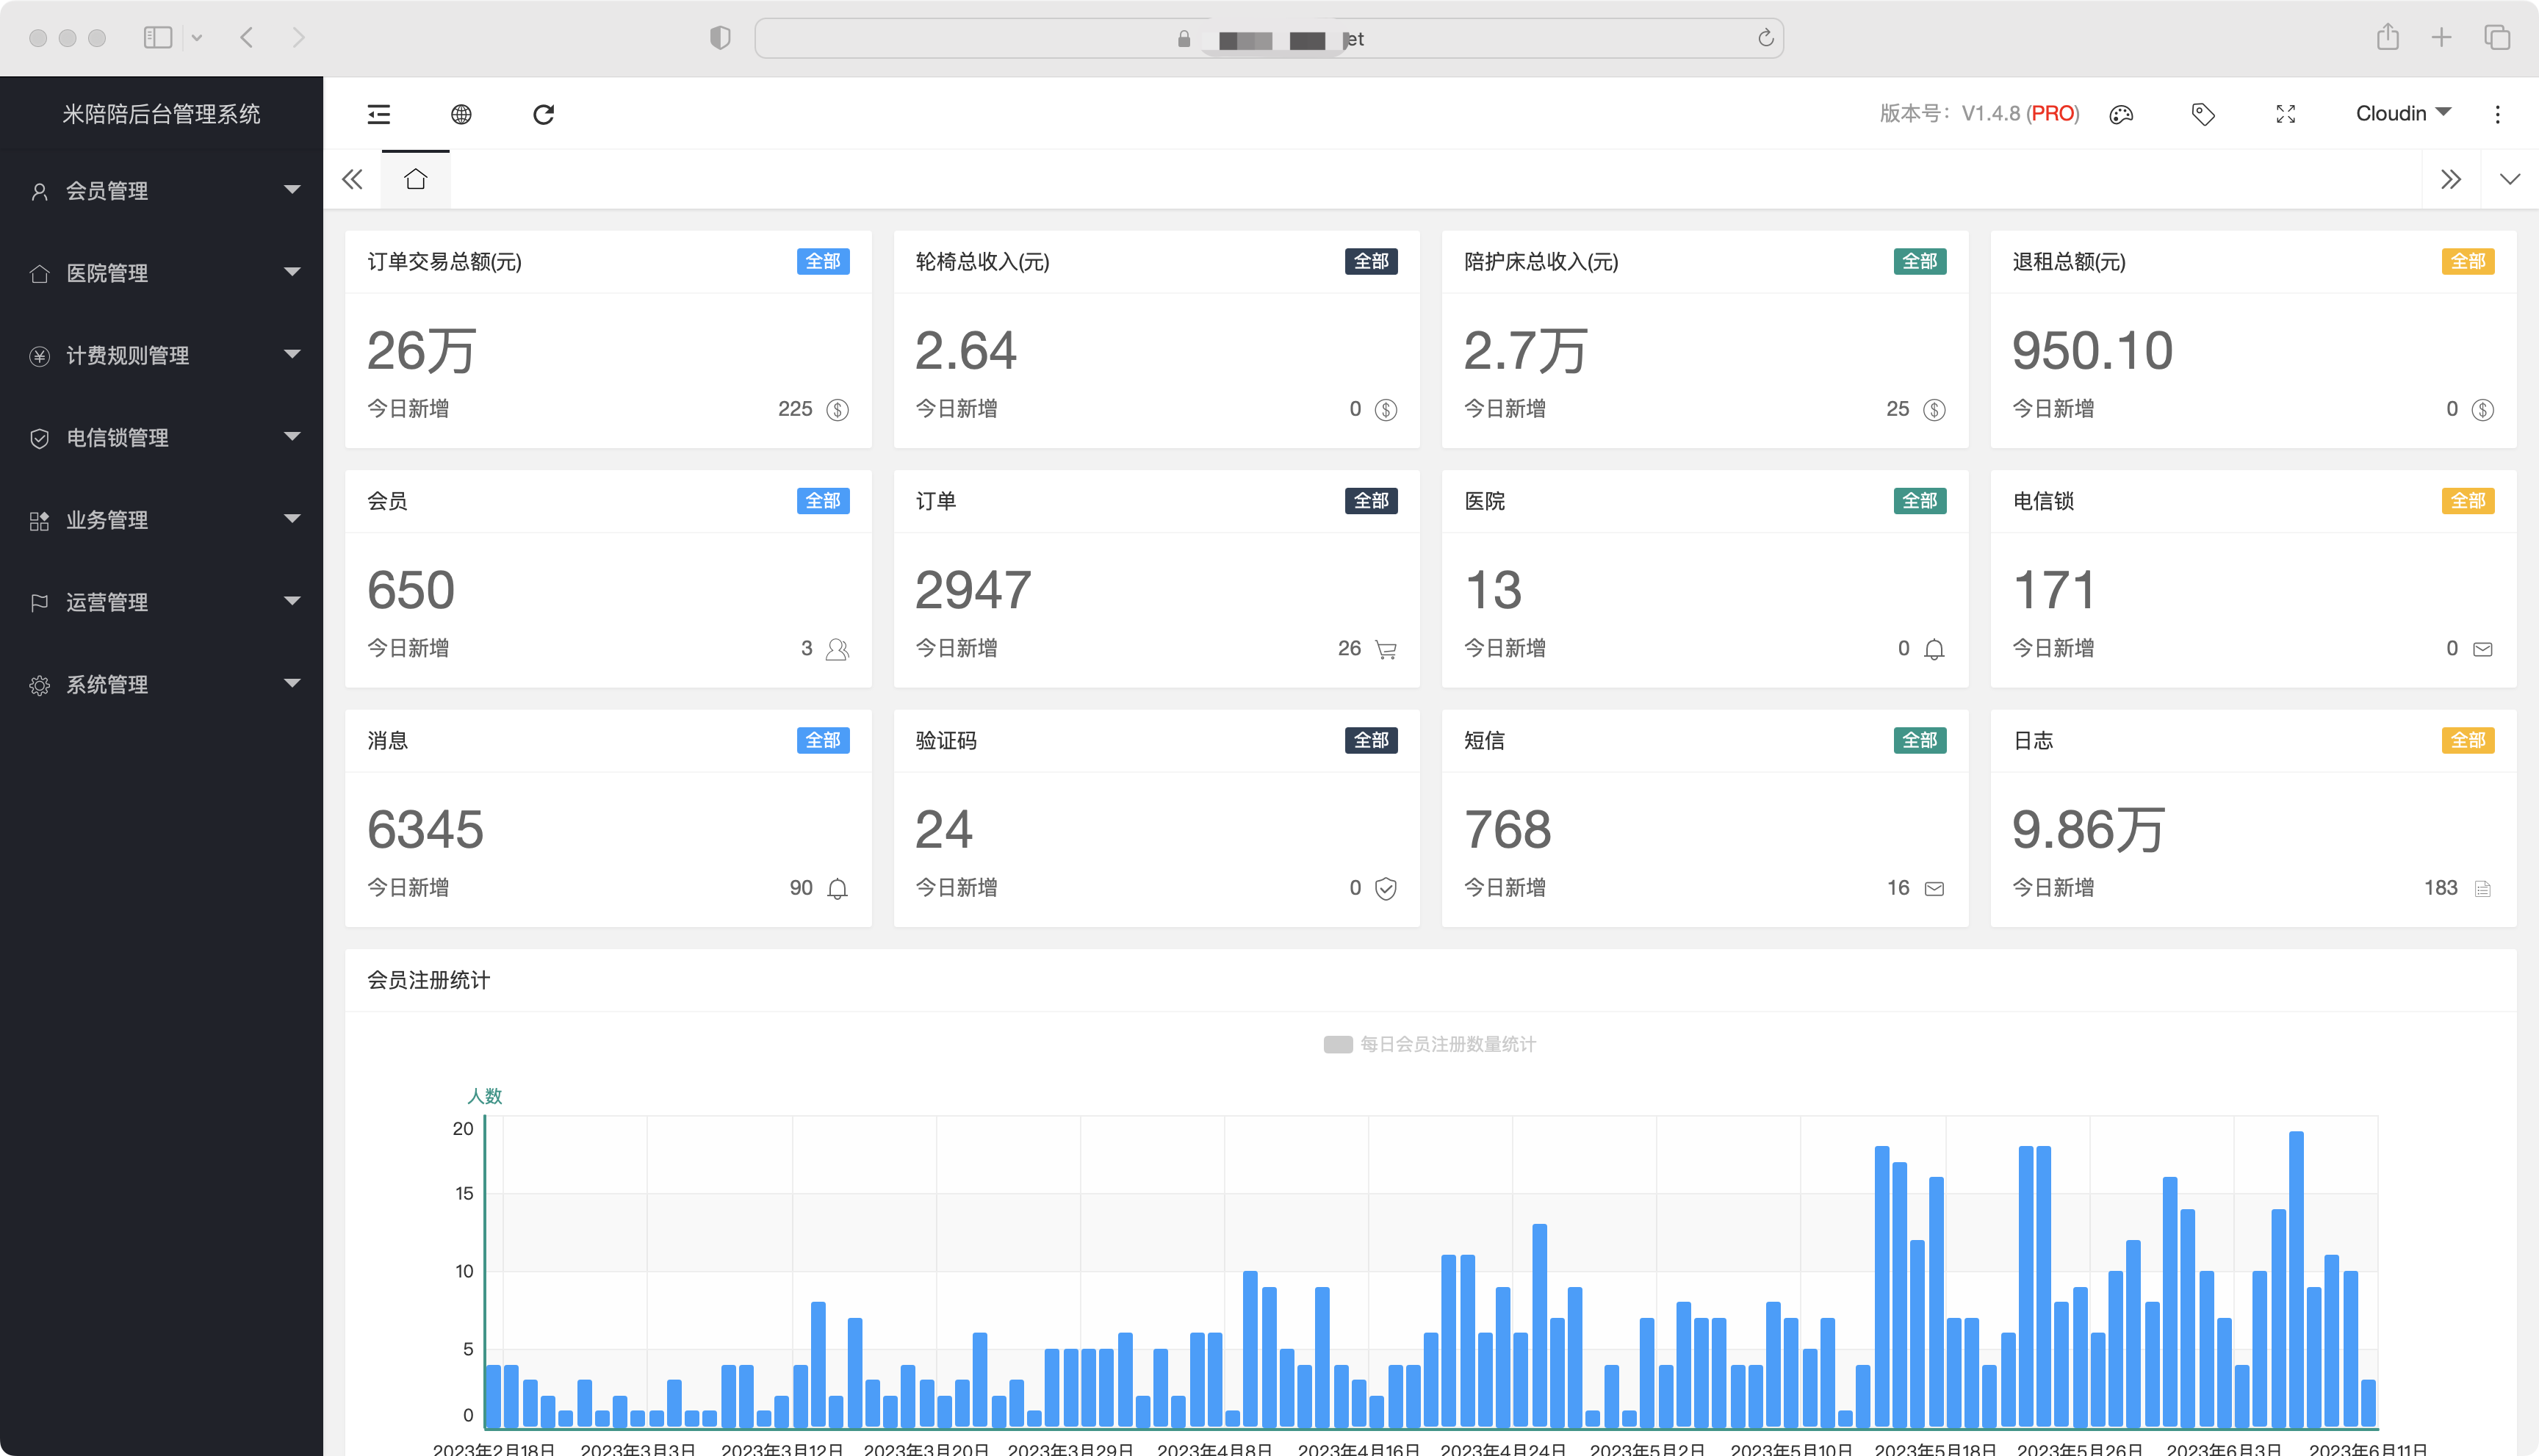Screen dimensions: 2539x1456
Task: Open the Cloudin user dropdown
Action: pyautogui.click(x=2402, y=113)
